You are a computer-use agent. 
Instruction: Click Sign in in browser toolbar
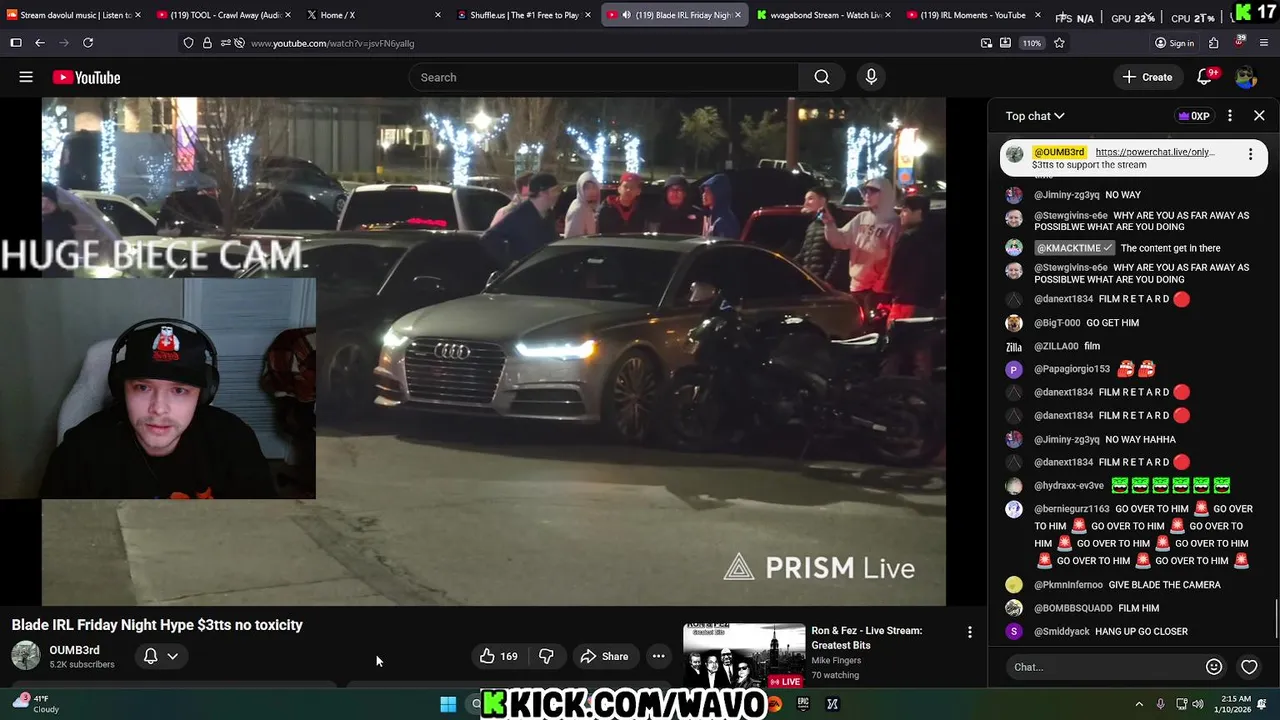click(x=1174, y=43)
